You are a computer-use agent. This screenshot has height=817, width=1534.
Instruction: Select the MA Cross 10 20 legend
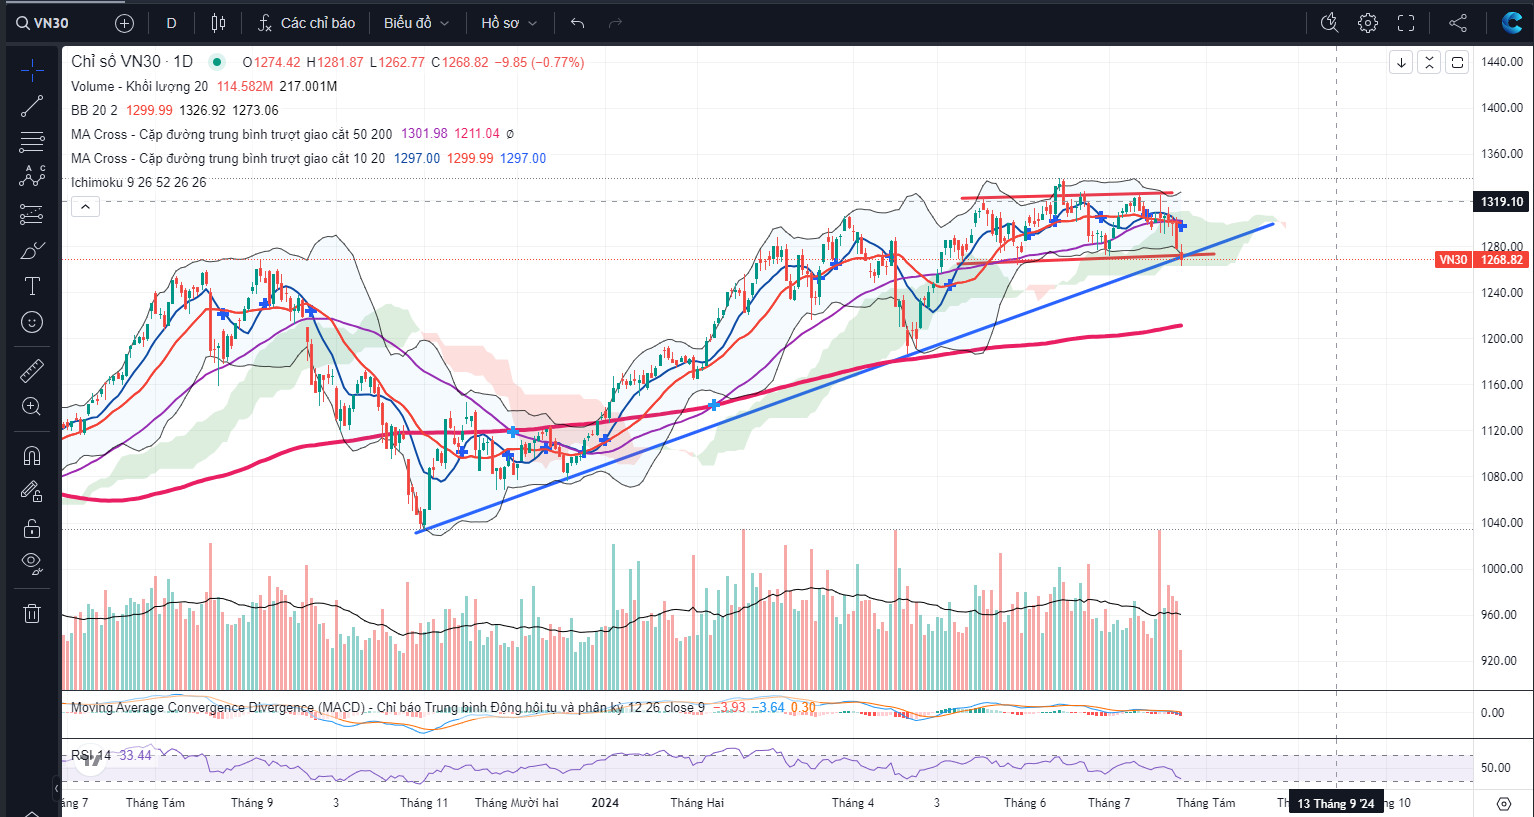[228, 158]
